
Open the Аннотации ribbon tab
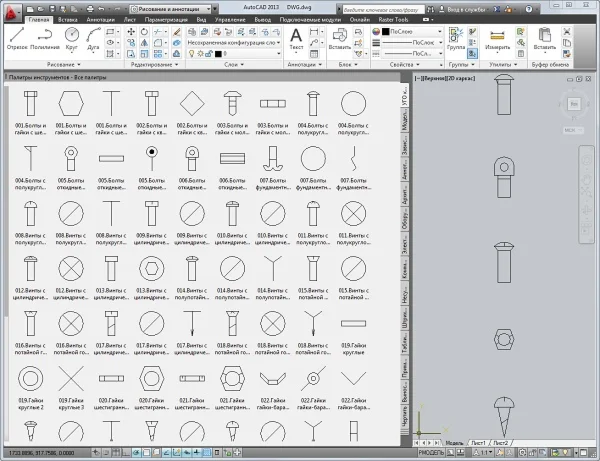[x=100, y=19]
